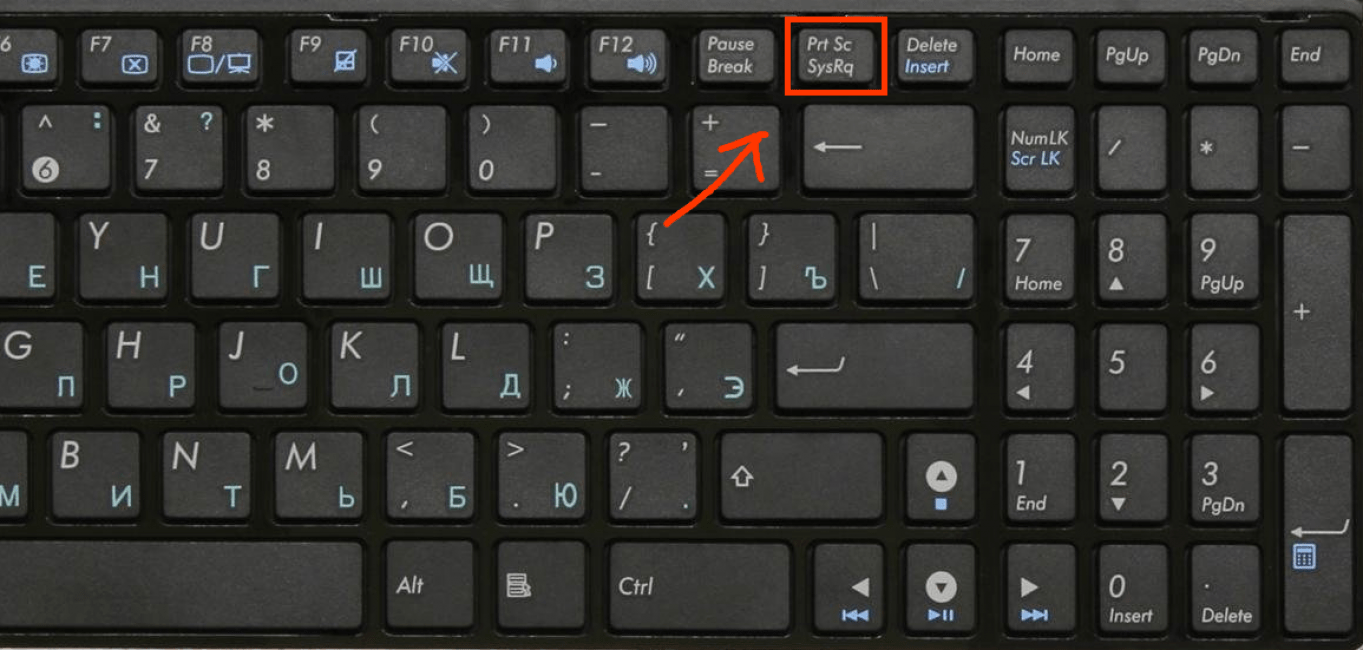Screen dimensions: 1363x650
Task: Click the F12 volume up key
Action: tap(626, 57)
